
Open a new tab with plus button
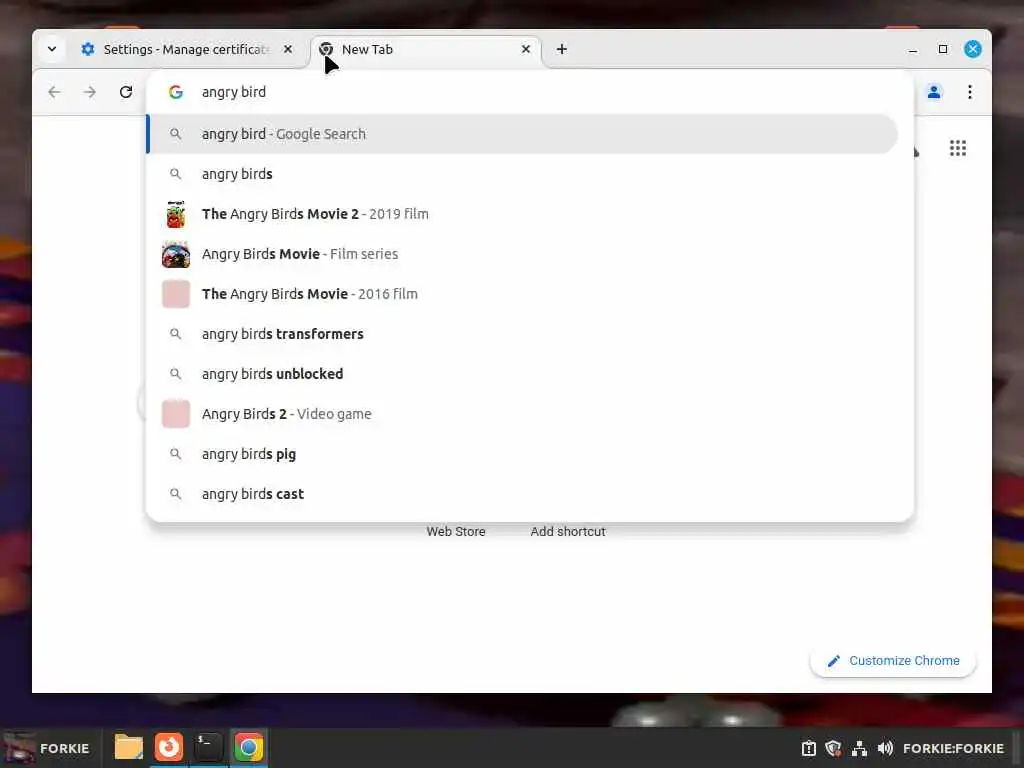562,50
